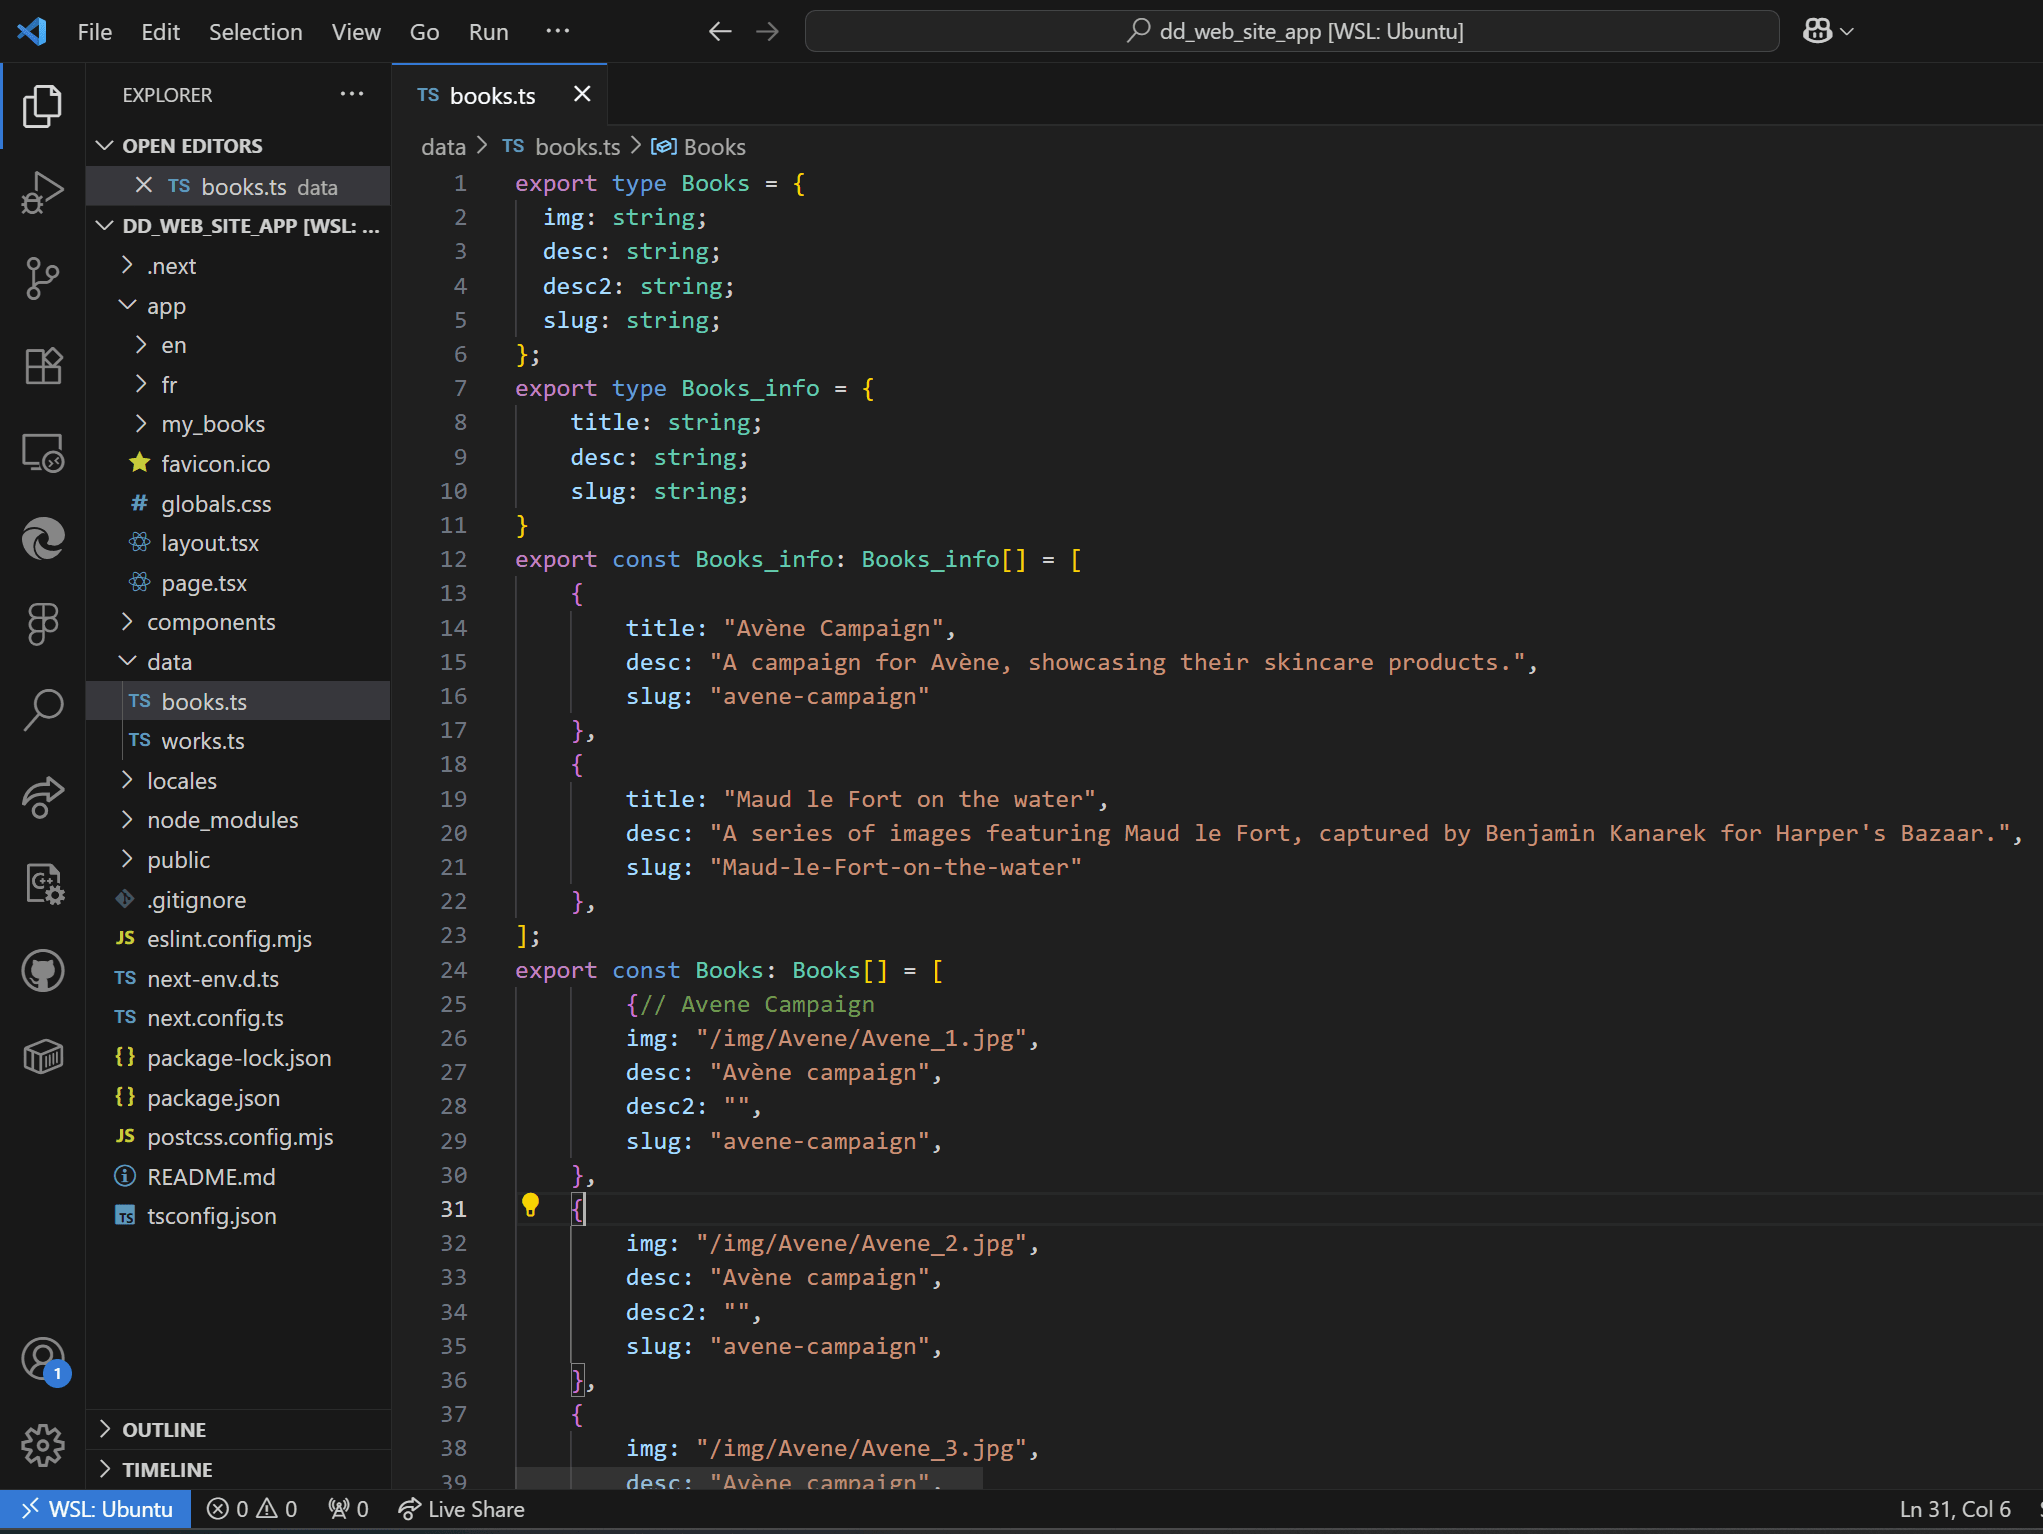The width and height of the screenshot is (2043, 1534).
Task: Open the Accounts menu in activity bar
Action: tap(42, 1360)
